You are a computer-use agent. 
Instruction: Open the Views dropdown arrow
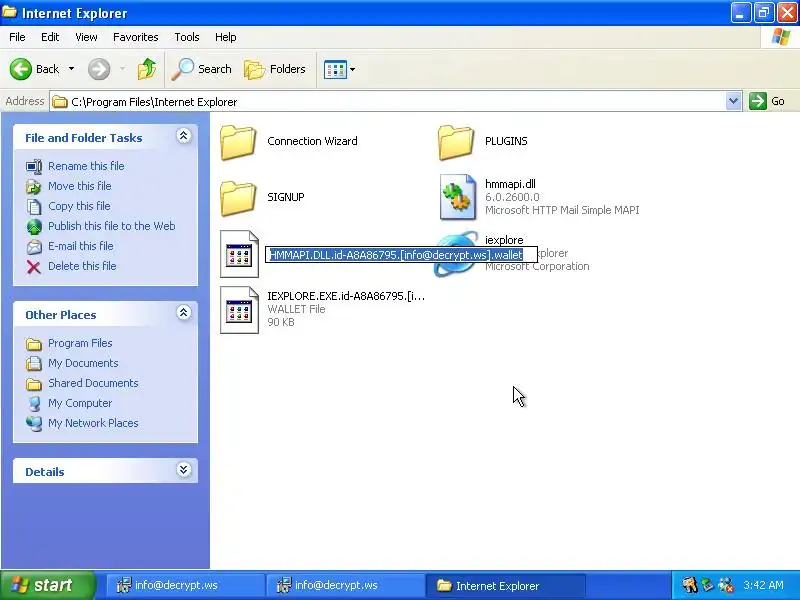click(353, 69)
